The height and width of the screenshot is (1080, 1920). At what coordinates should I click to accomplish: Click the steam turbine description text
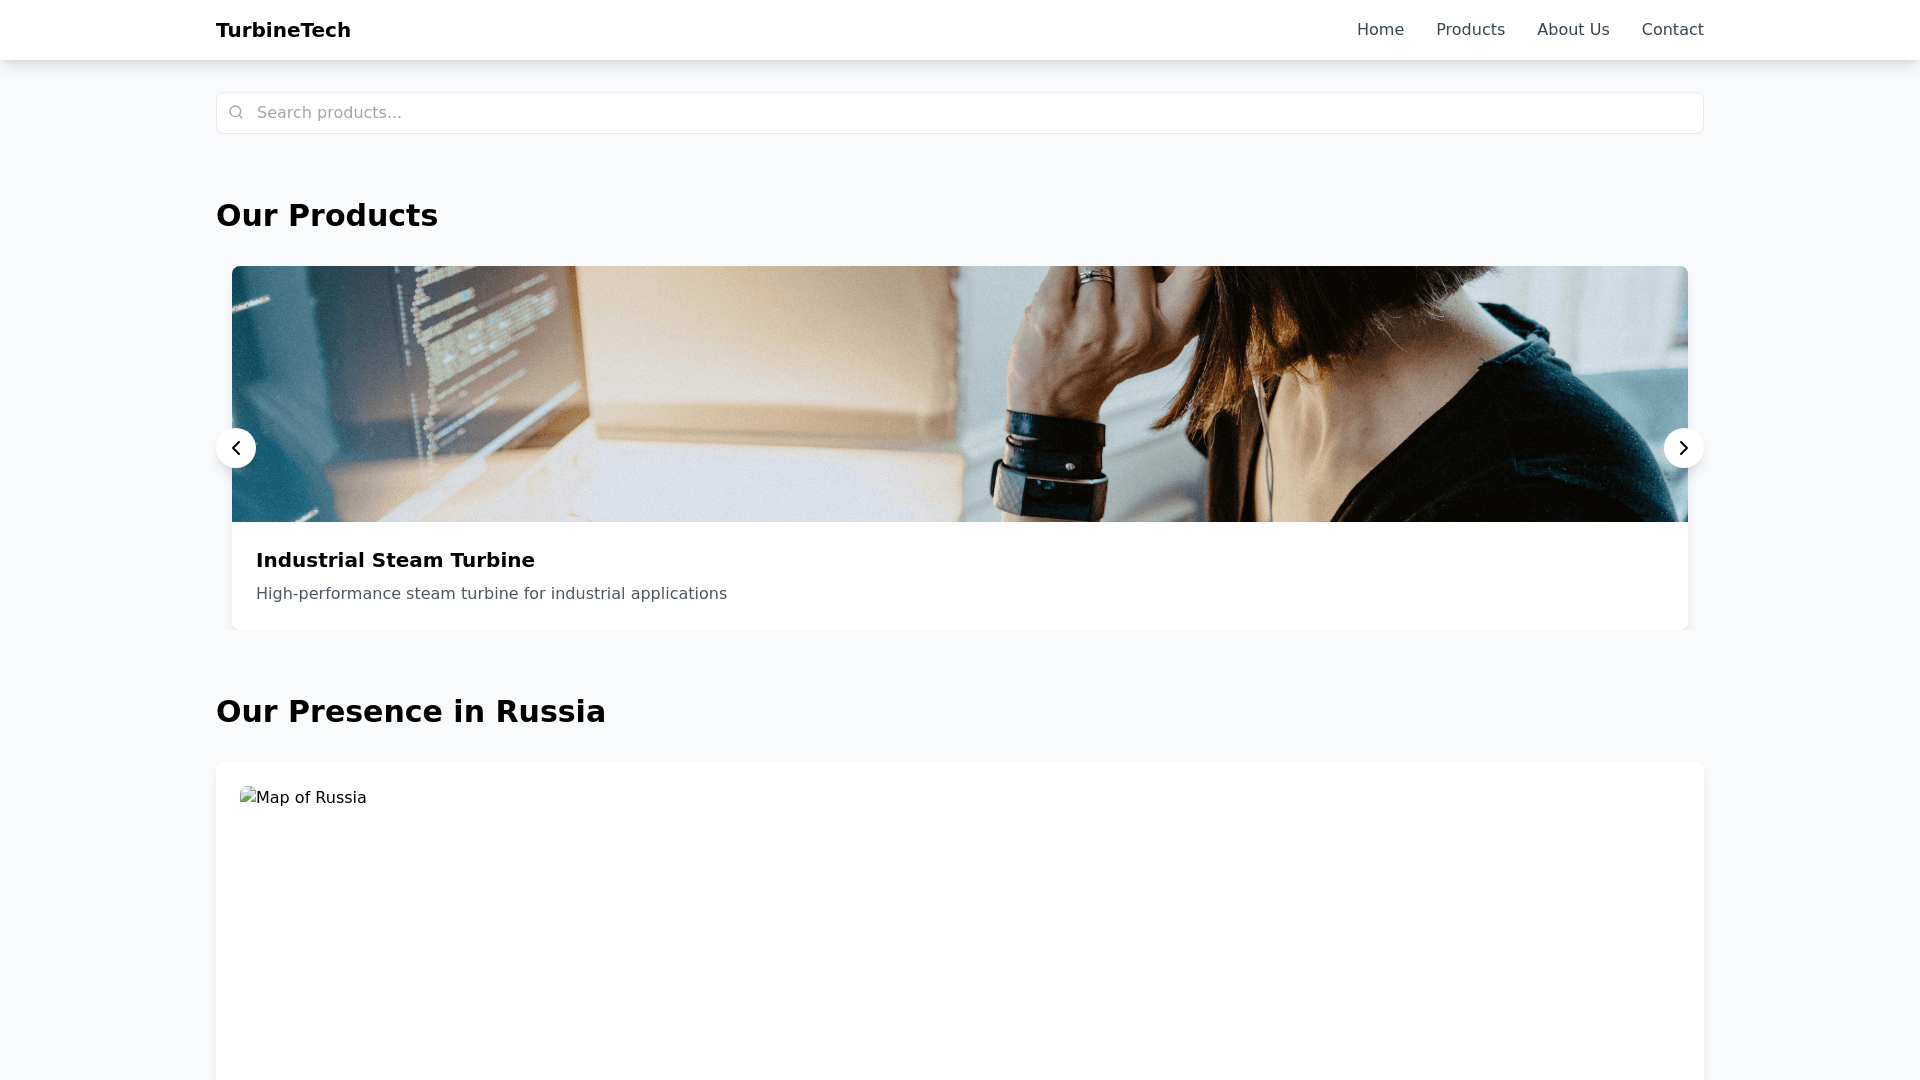tap(491, 594)
